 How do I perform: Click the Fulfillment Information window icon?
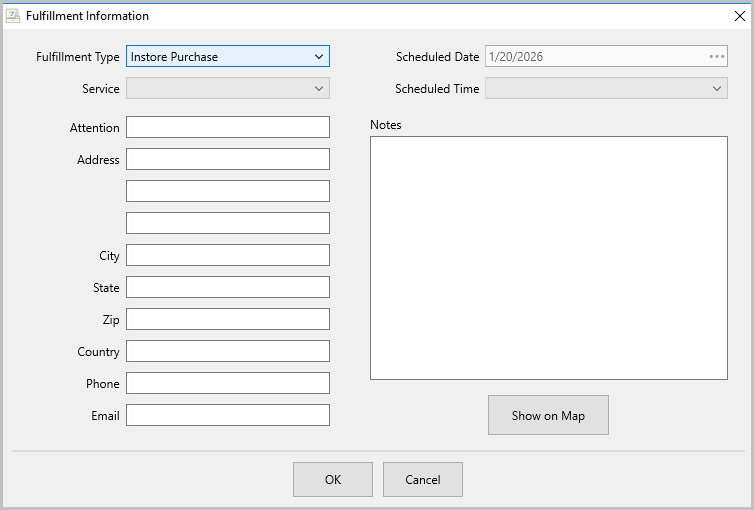click(13, 16)
